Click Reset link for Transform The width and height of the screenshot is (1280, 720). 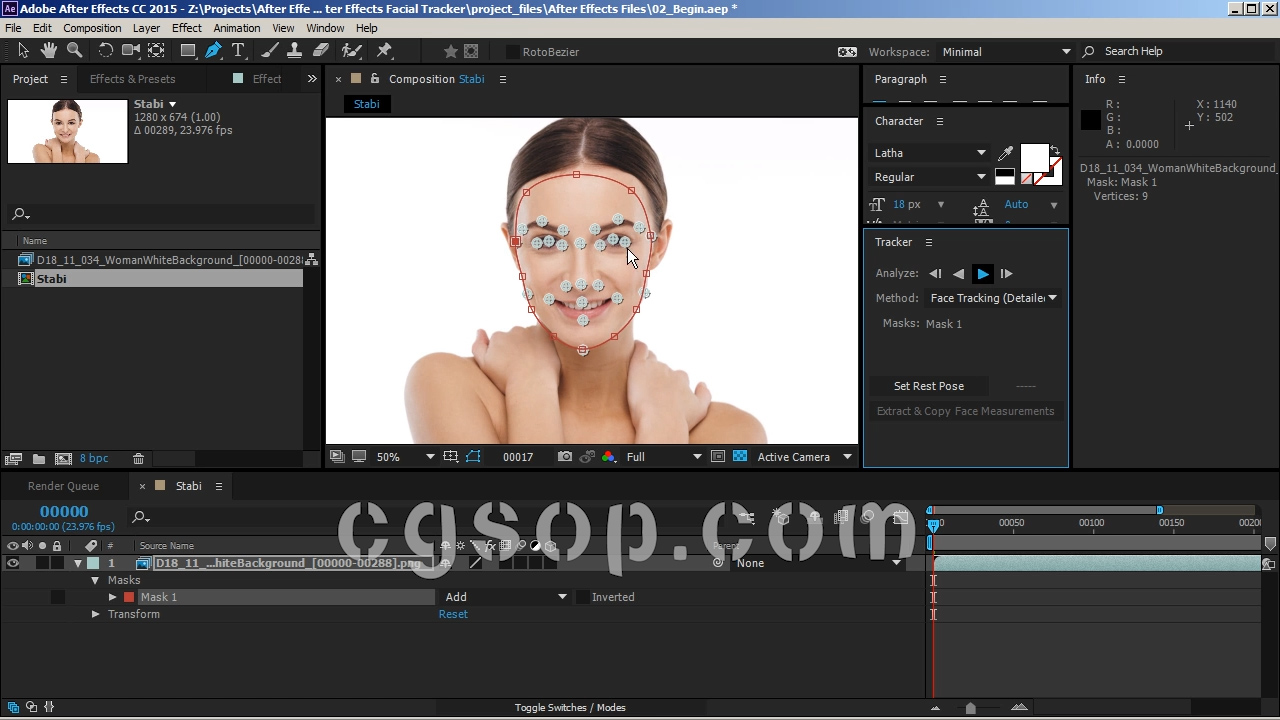click(453, 614)
